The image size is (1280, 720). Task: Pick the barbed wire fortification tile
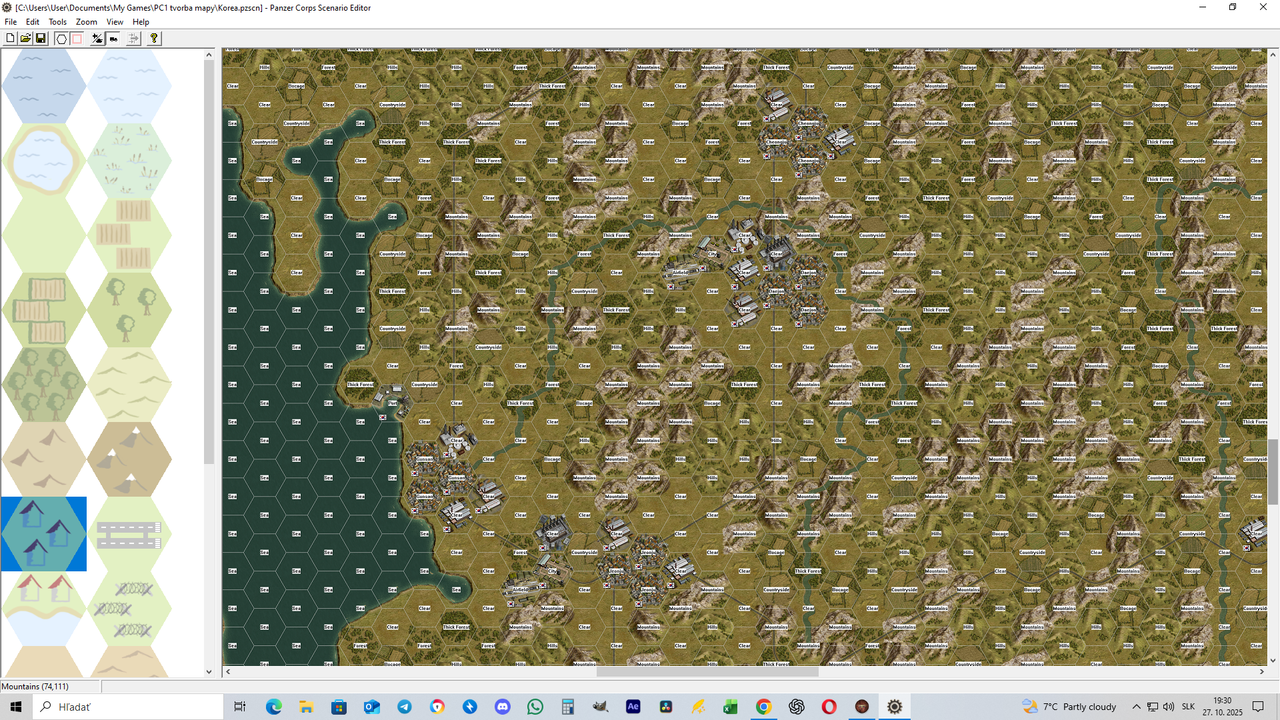[129, 608]
